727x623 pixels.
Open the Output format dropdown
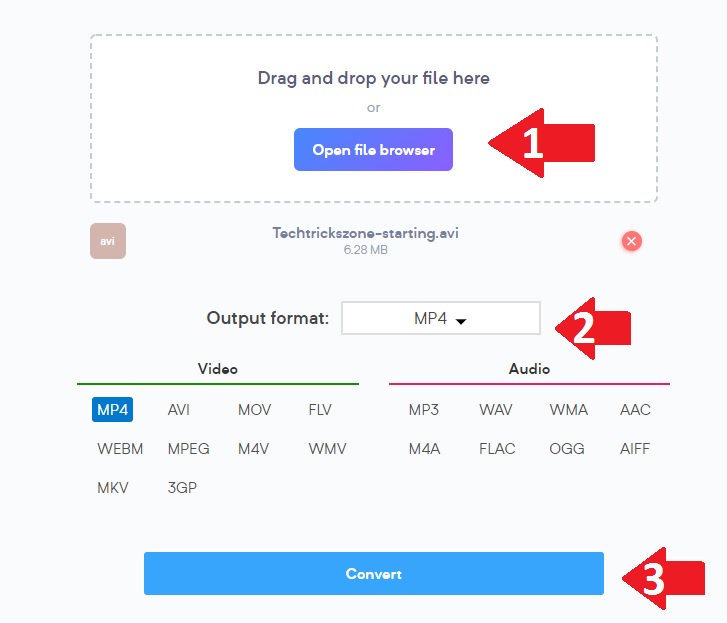click(x=441, y=319)
